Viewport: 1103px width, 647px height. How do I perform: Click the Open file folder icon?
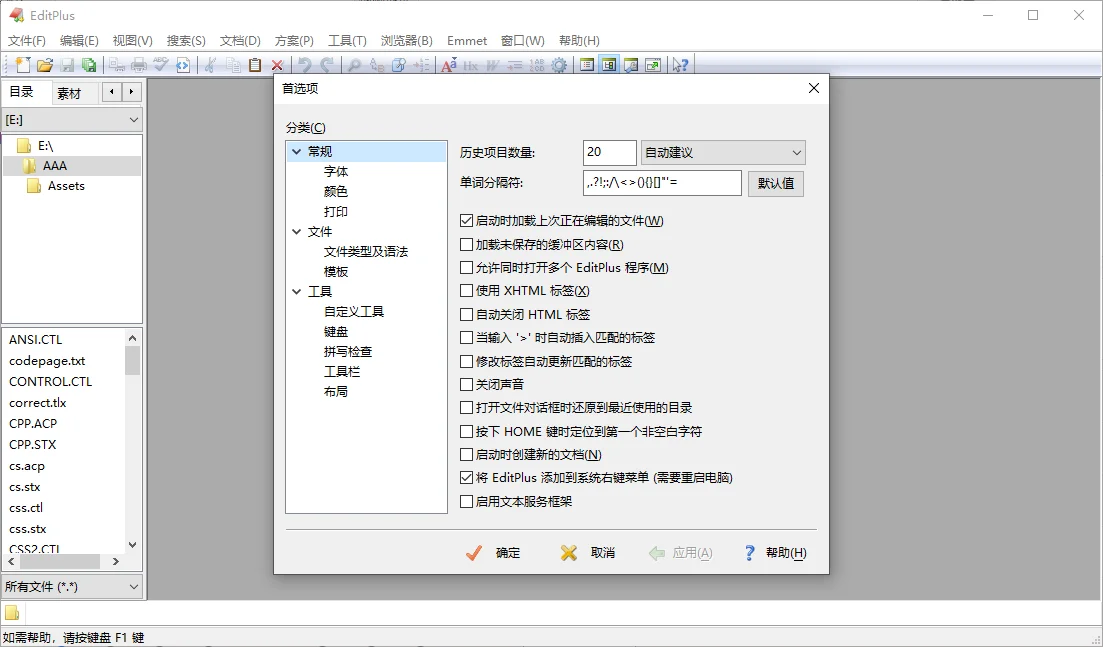pos(45,65)
